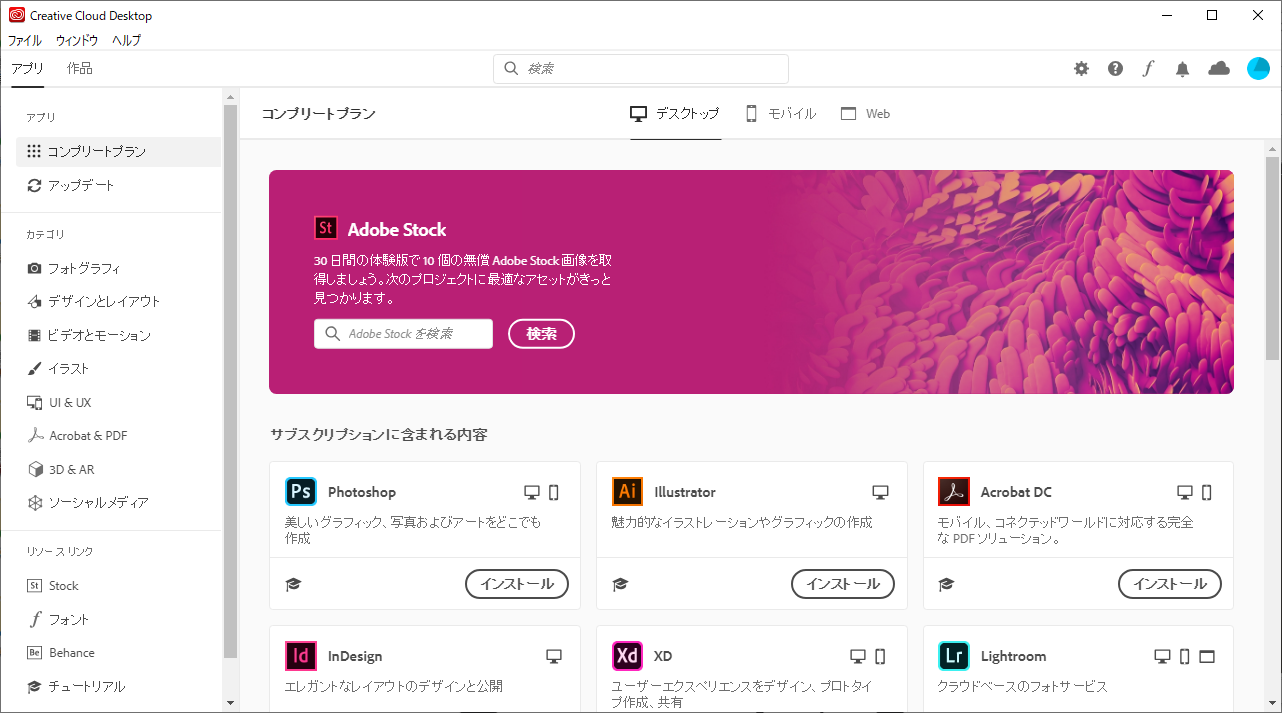This screenshot has width=1282, height=713.
Task: Click XD's mobile device icon
Action: 880,657
